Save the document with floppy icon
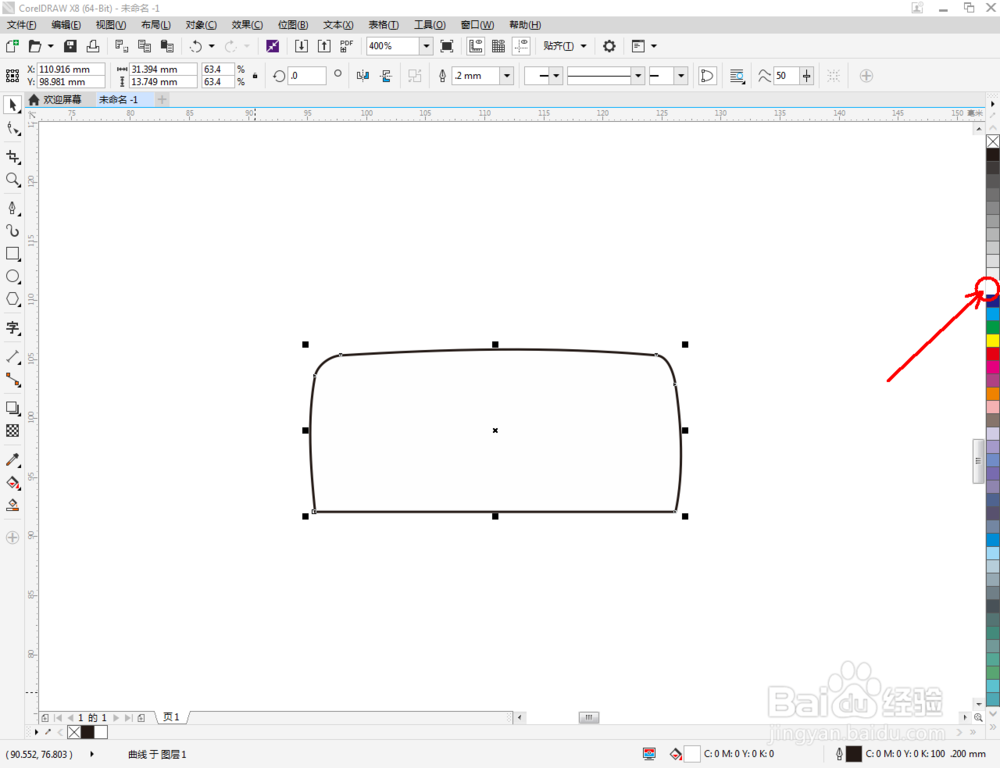1000x768 pixels. click(x=70, y=46)
